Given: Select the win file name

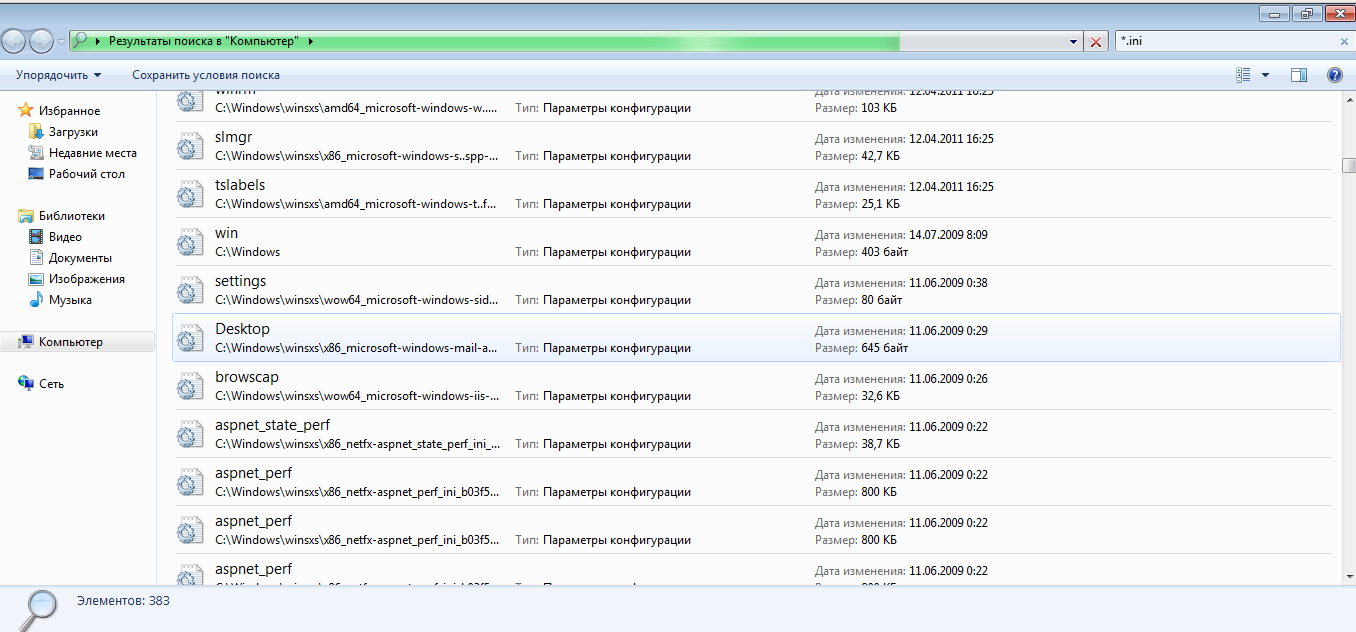Looking at the screenshot, I should click(226, 233).
